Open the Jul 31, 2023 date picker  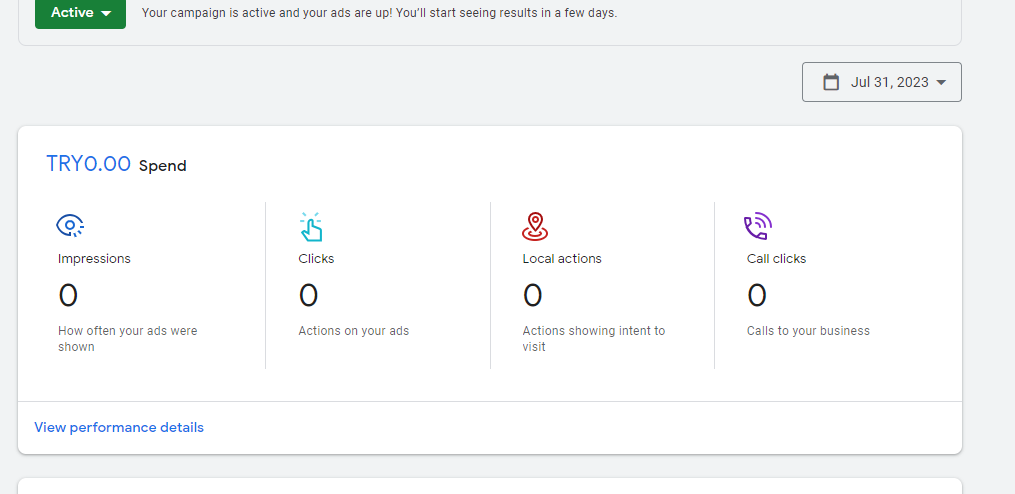pos(882,82)
